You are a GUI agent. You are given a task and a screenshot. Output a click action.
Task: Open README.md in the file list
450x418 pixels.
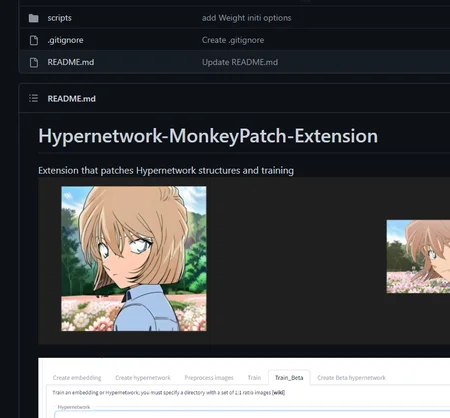coord(71,62)
